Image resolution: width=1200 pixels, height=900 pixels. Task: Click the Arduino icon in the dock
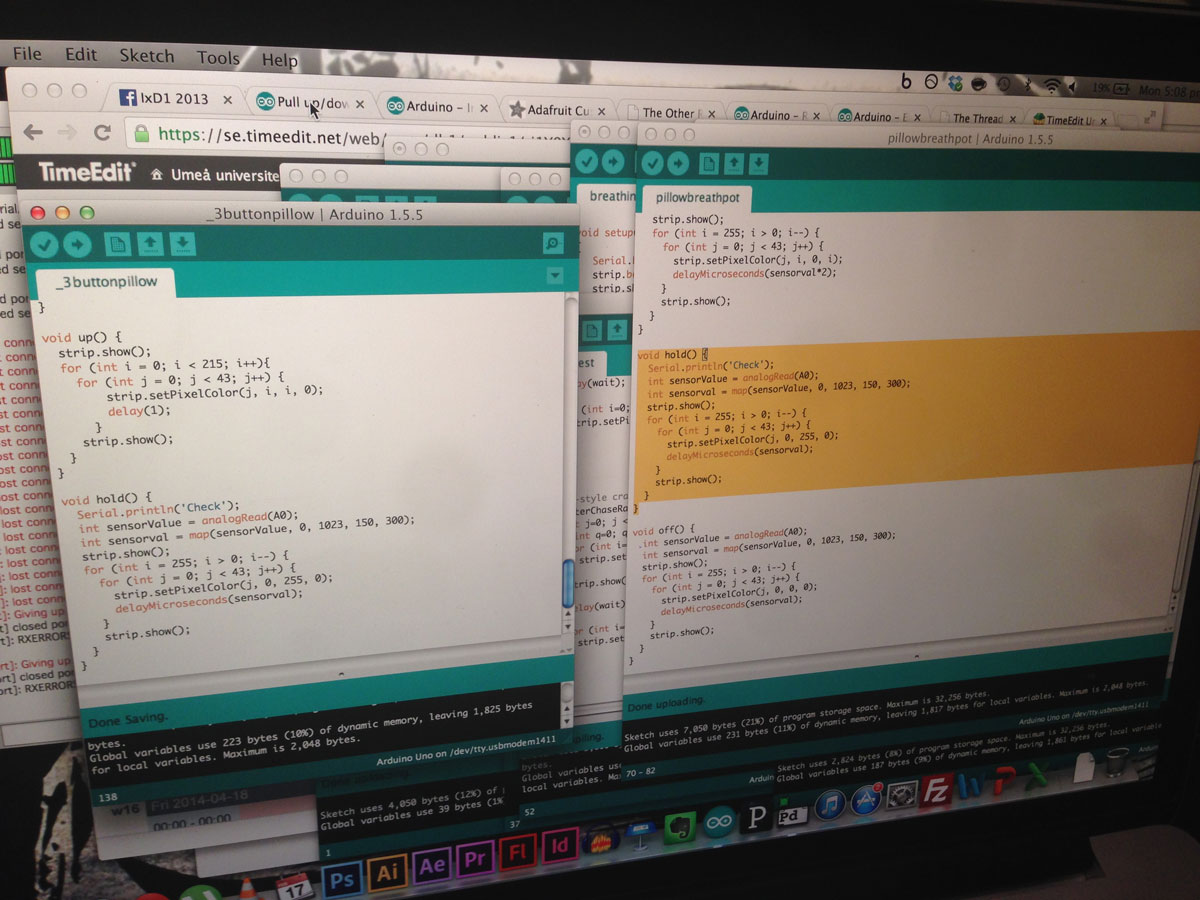tap(718, 823)
